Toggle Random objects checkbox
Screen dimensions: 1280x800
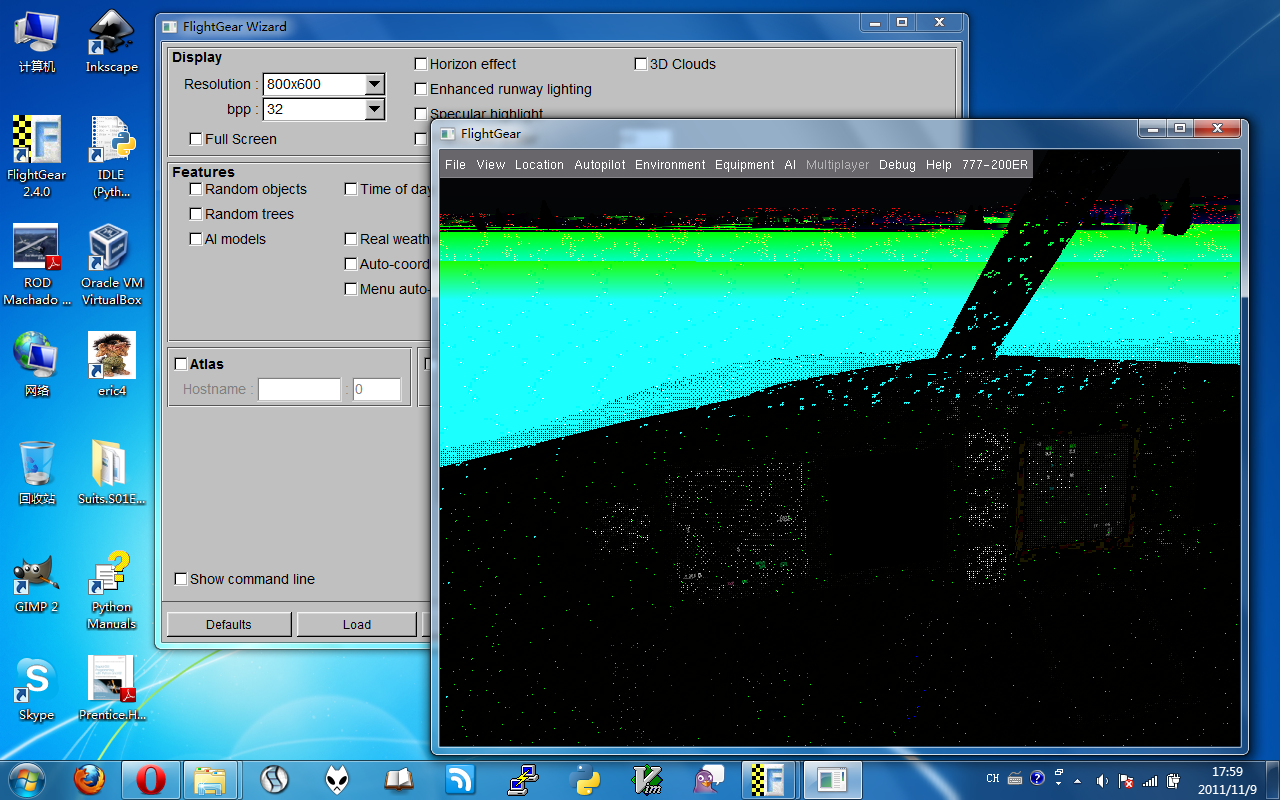point(196,189)
